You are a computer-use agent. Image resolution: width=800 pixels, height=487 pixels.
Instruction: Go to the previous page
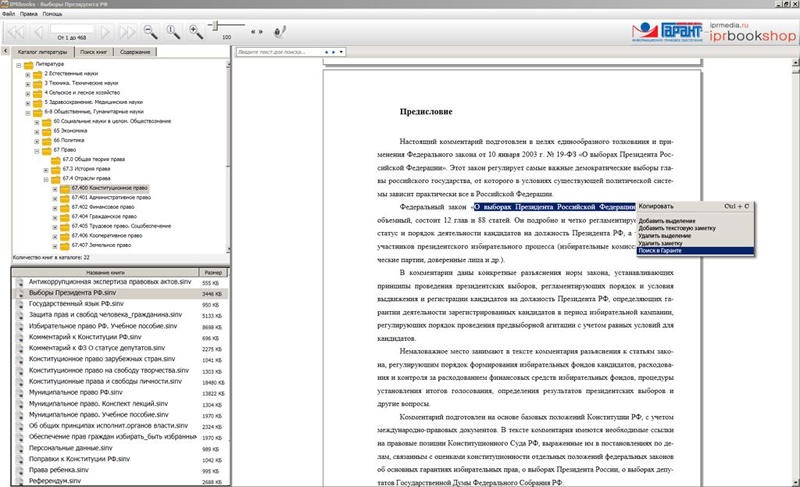pos(38,32)
